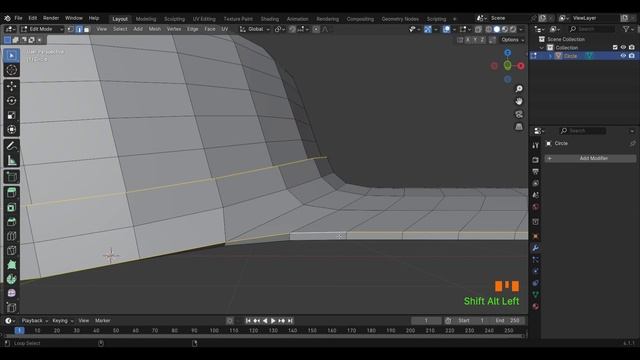Open the File menu

click(18, 18)
